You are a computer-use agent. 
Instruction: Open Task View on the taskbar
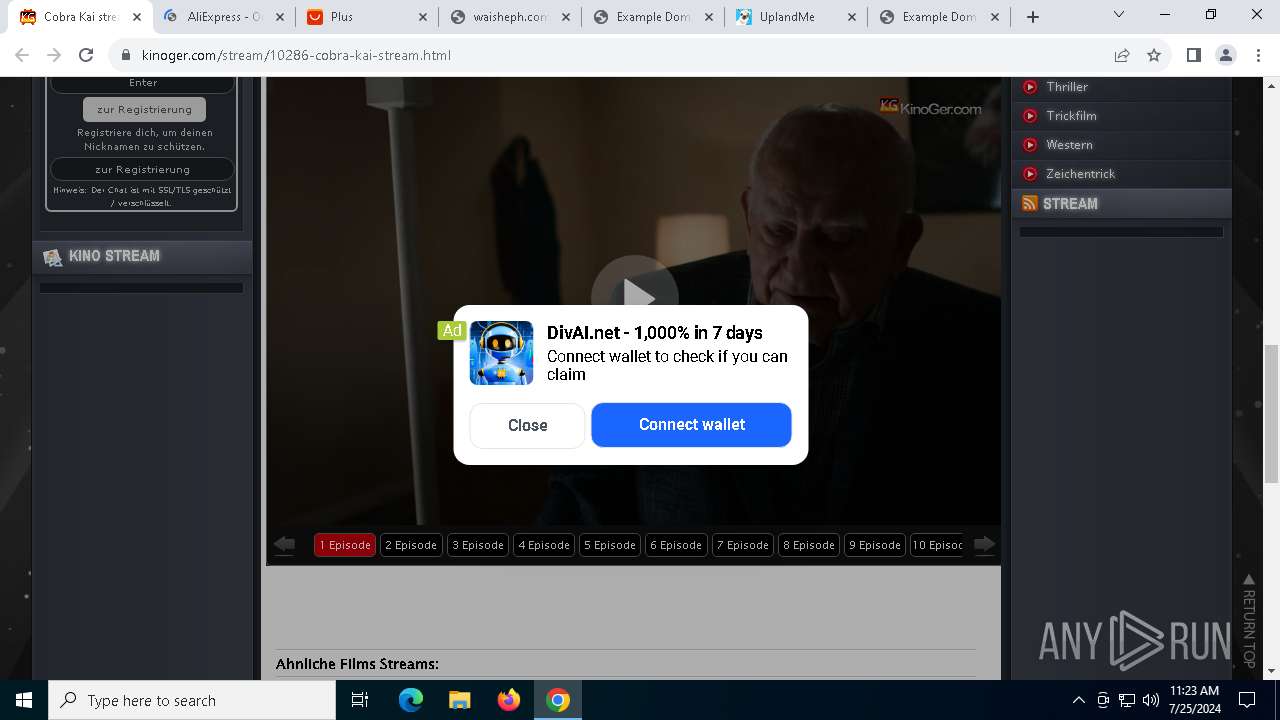coord(360,700)
